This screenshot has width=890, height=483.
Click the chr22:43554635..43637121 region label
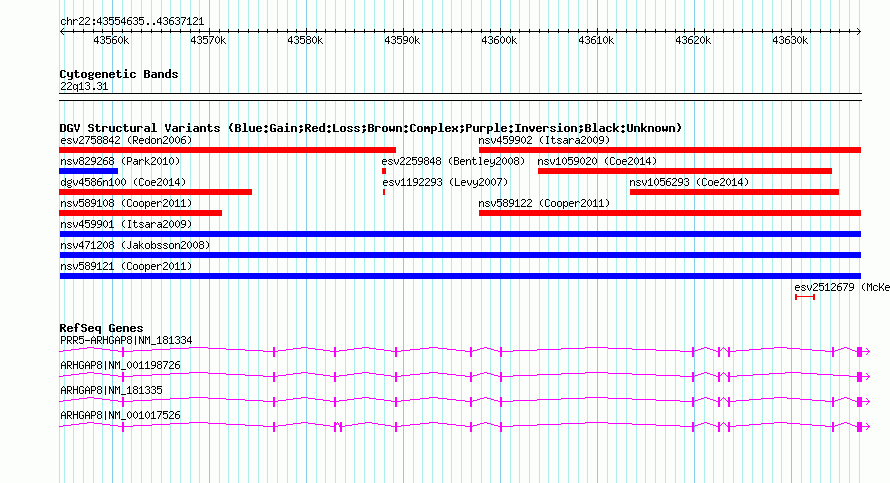[132, 21]
